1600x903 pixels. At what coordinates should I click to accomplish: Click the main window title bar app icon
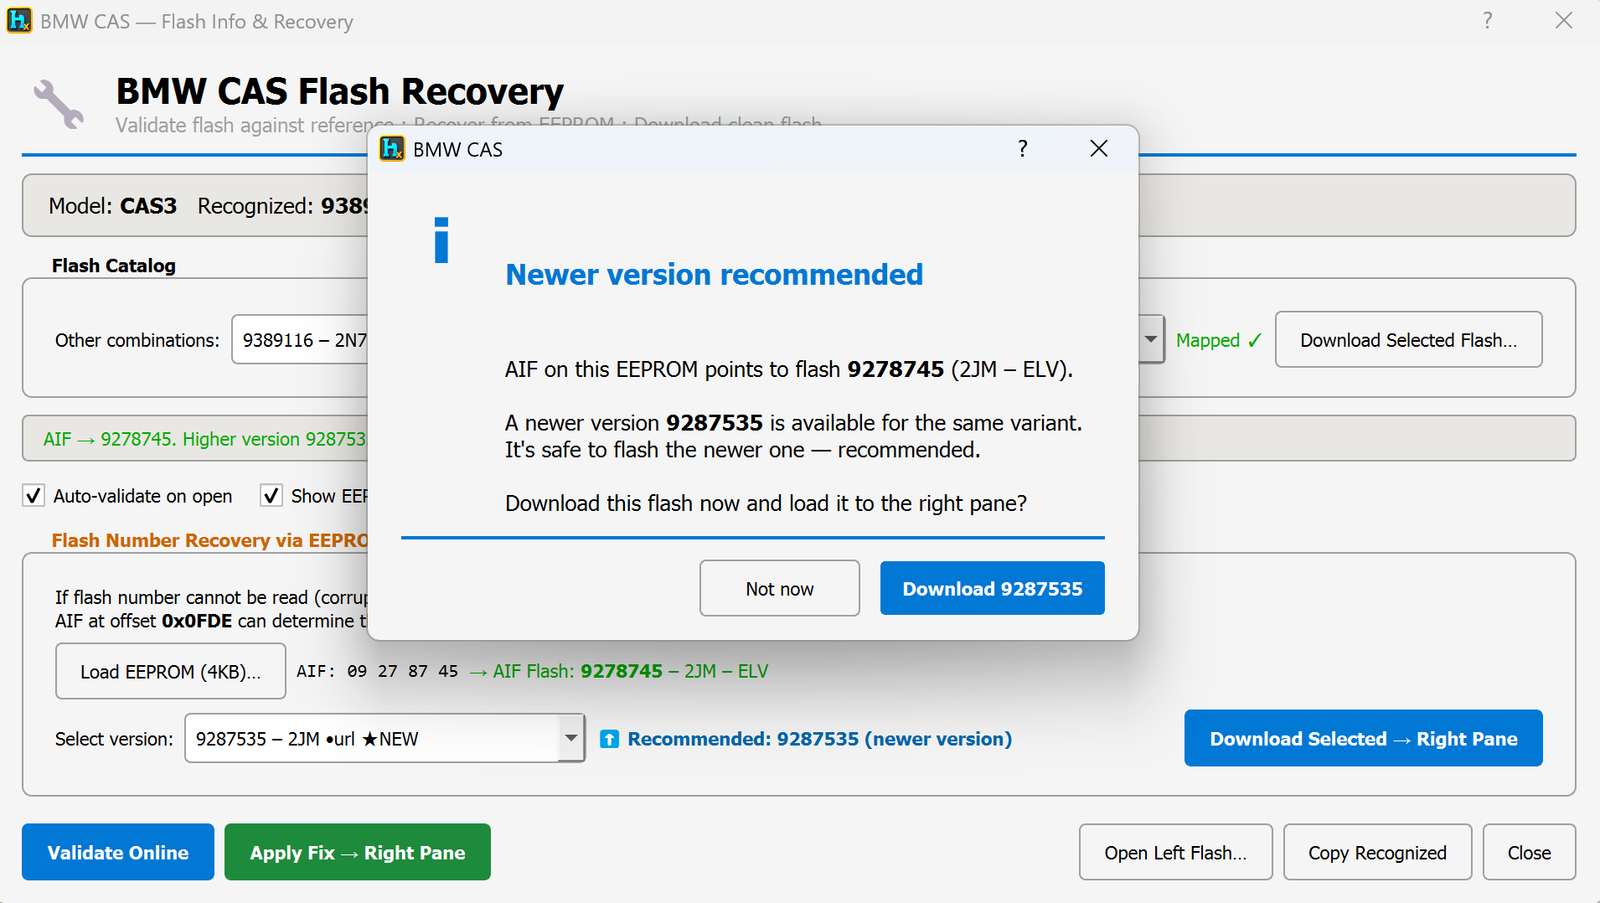19,21
